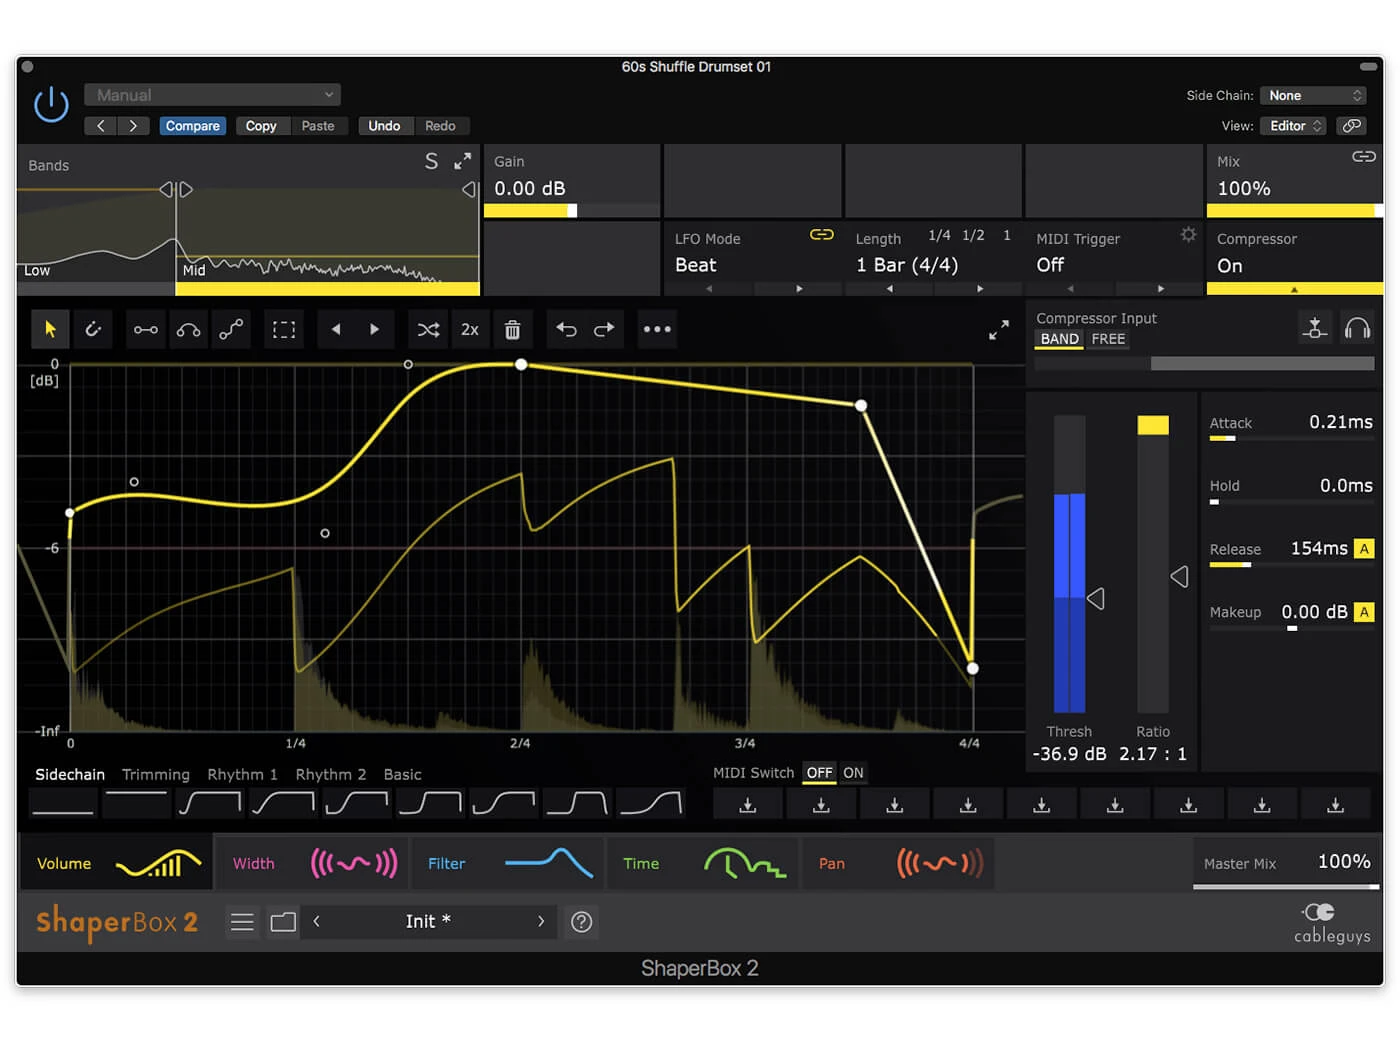Expand the Manual preset dropdown

tap(213, 95)
